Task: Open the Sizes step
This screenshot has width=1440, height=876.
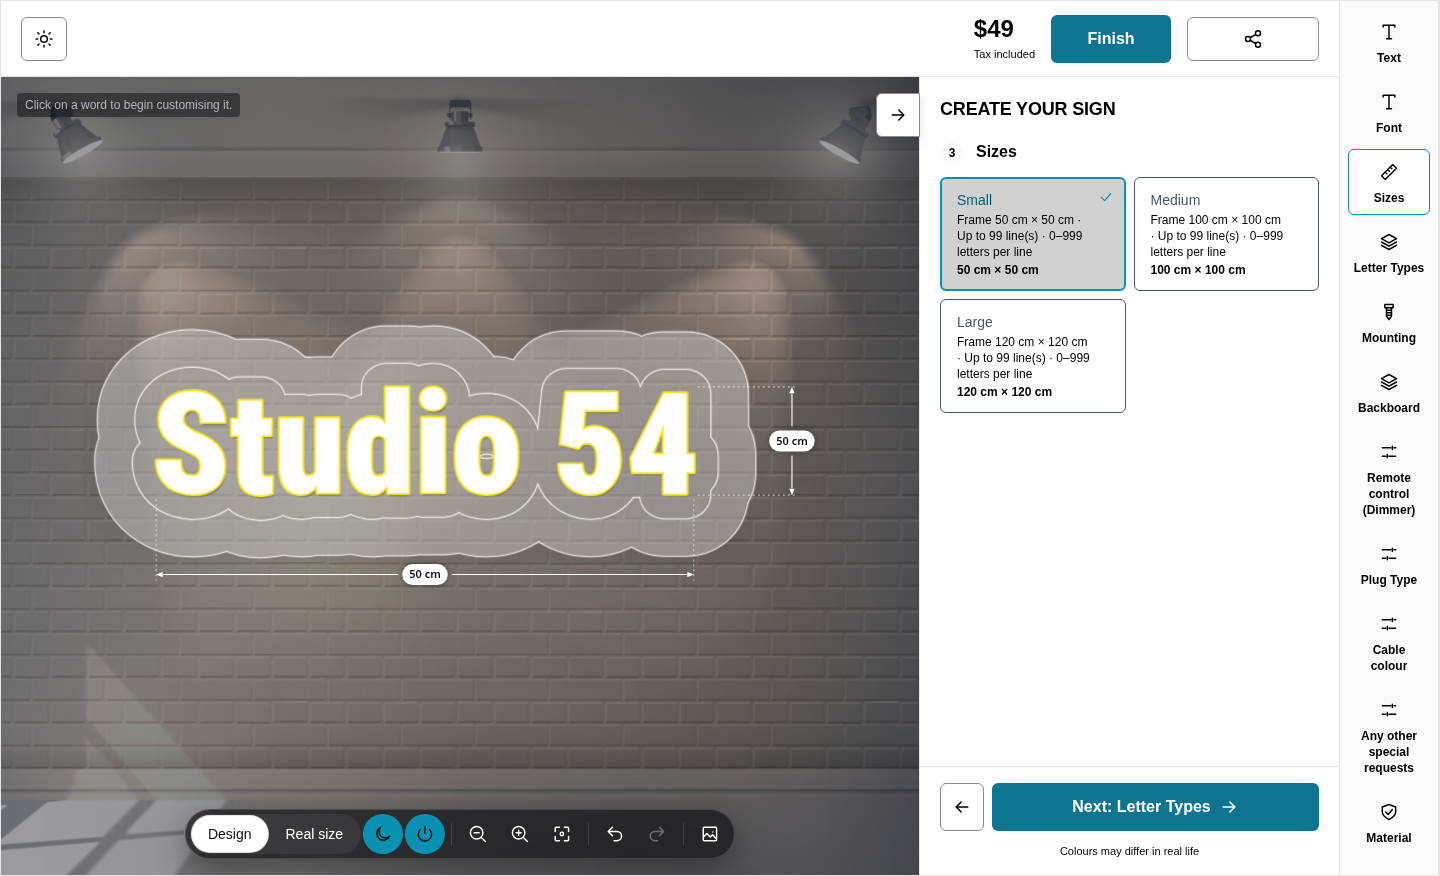Action: click(x=1389, y=182)
